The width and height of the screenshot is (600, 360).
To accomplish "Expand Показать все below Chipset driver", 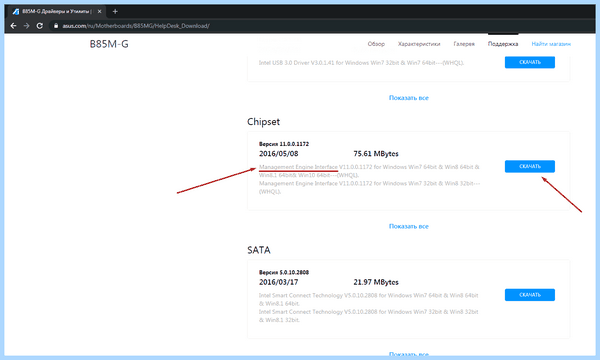I will tap(409, 226).
